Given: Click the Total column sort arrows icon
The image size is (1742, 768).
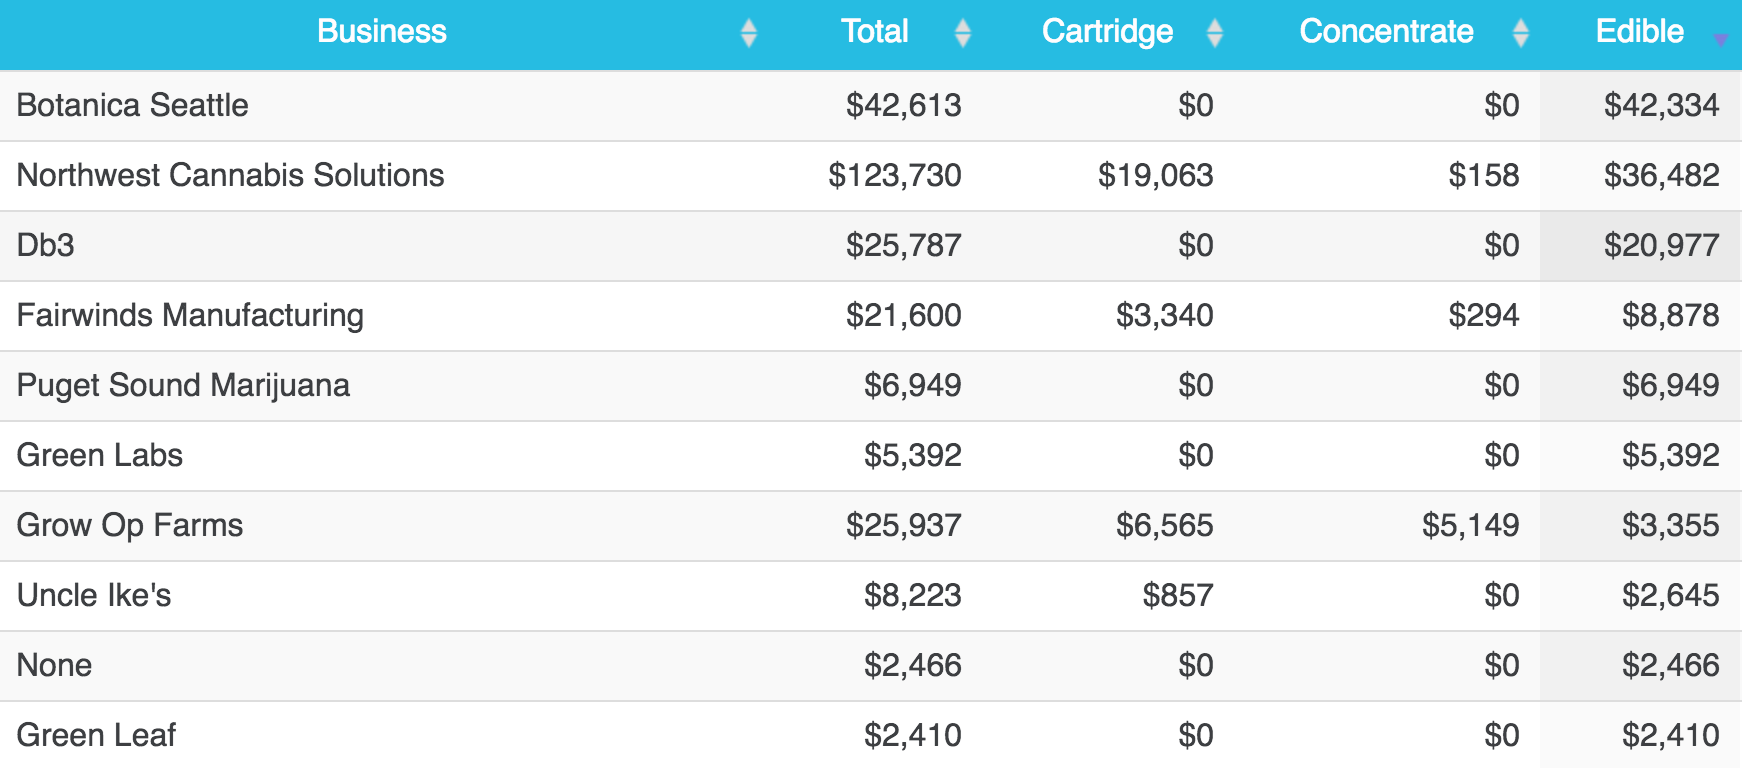Looking at the screenshot, I should point(963,33).
